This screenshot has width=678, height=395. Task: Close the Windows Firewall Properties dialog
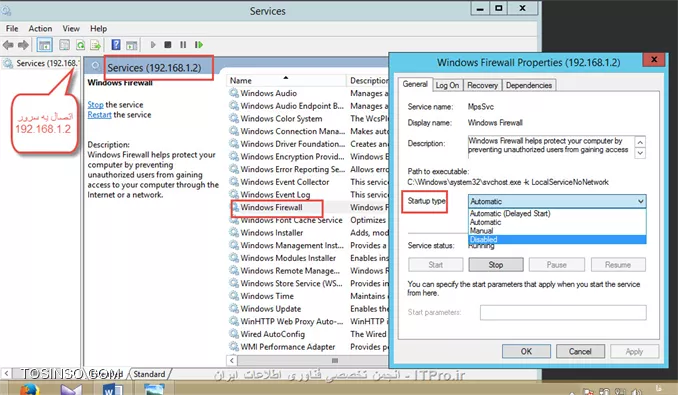(654, 59)
